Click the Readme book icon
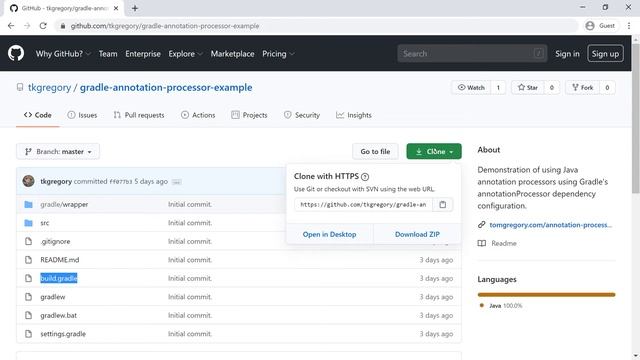The height and width of the screenshot is (360, 640). click(x=482, y=243)
